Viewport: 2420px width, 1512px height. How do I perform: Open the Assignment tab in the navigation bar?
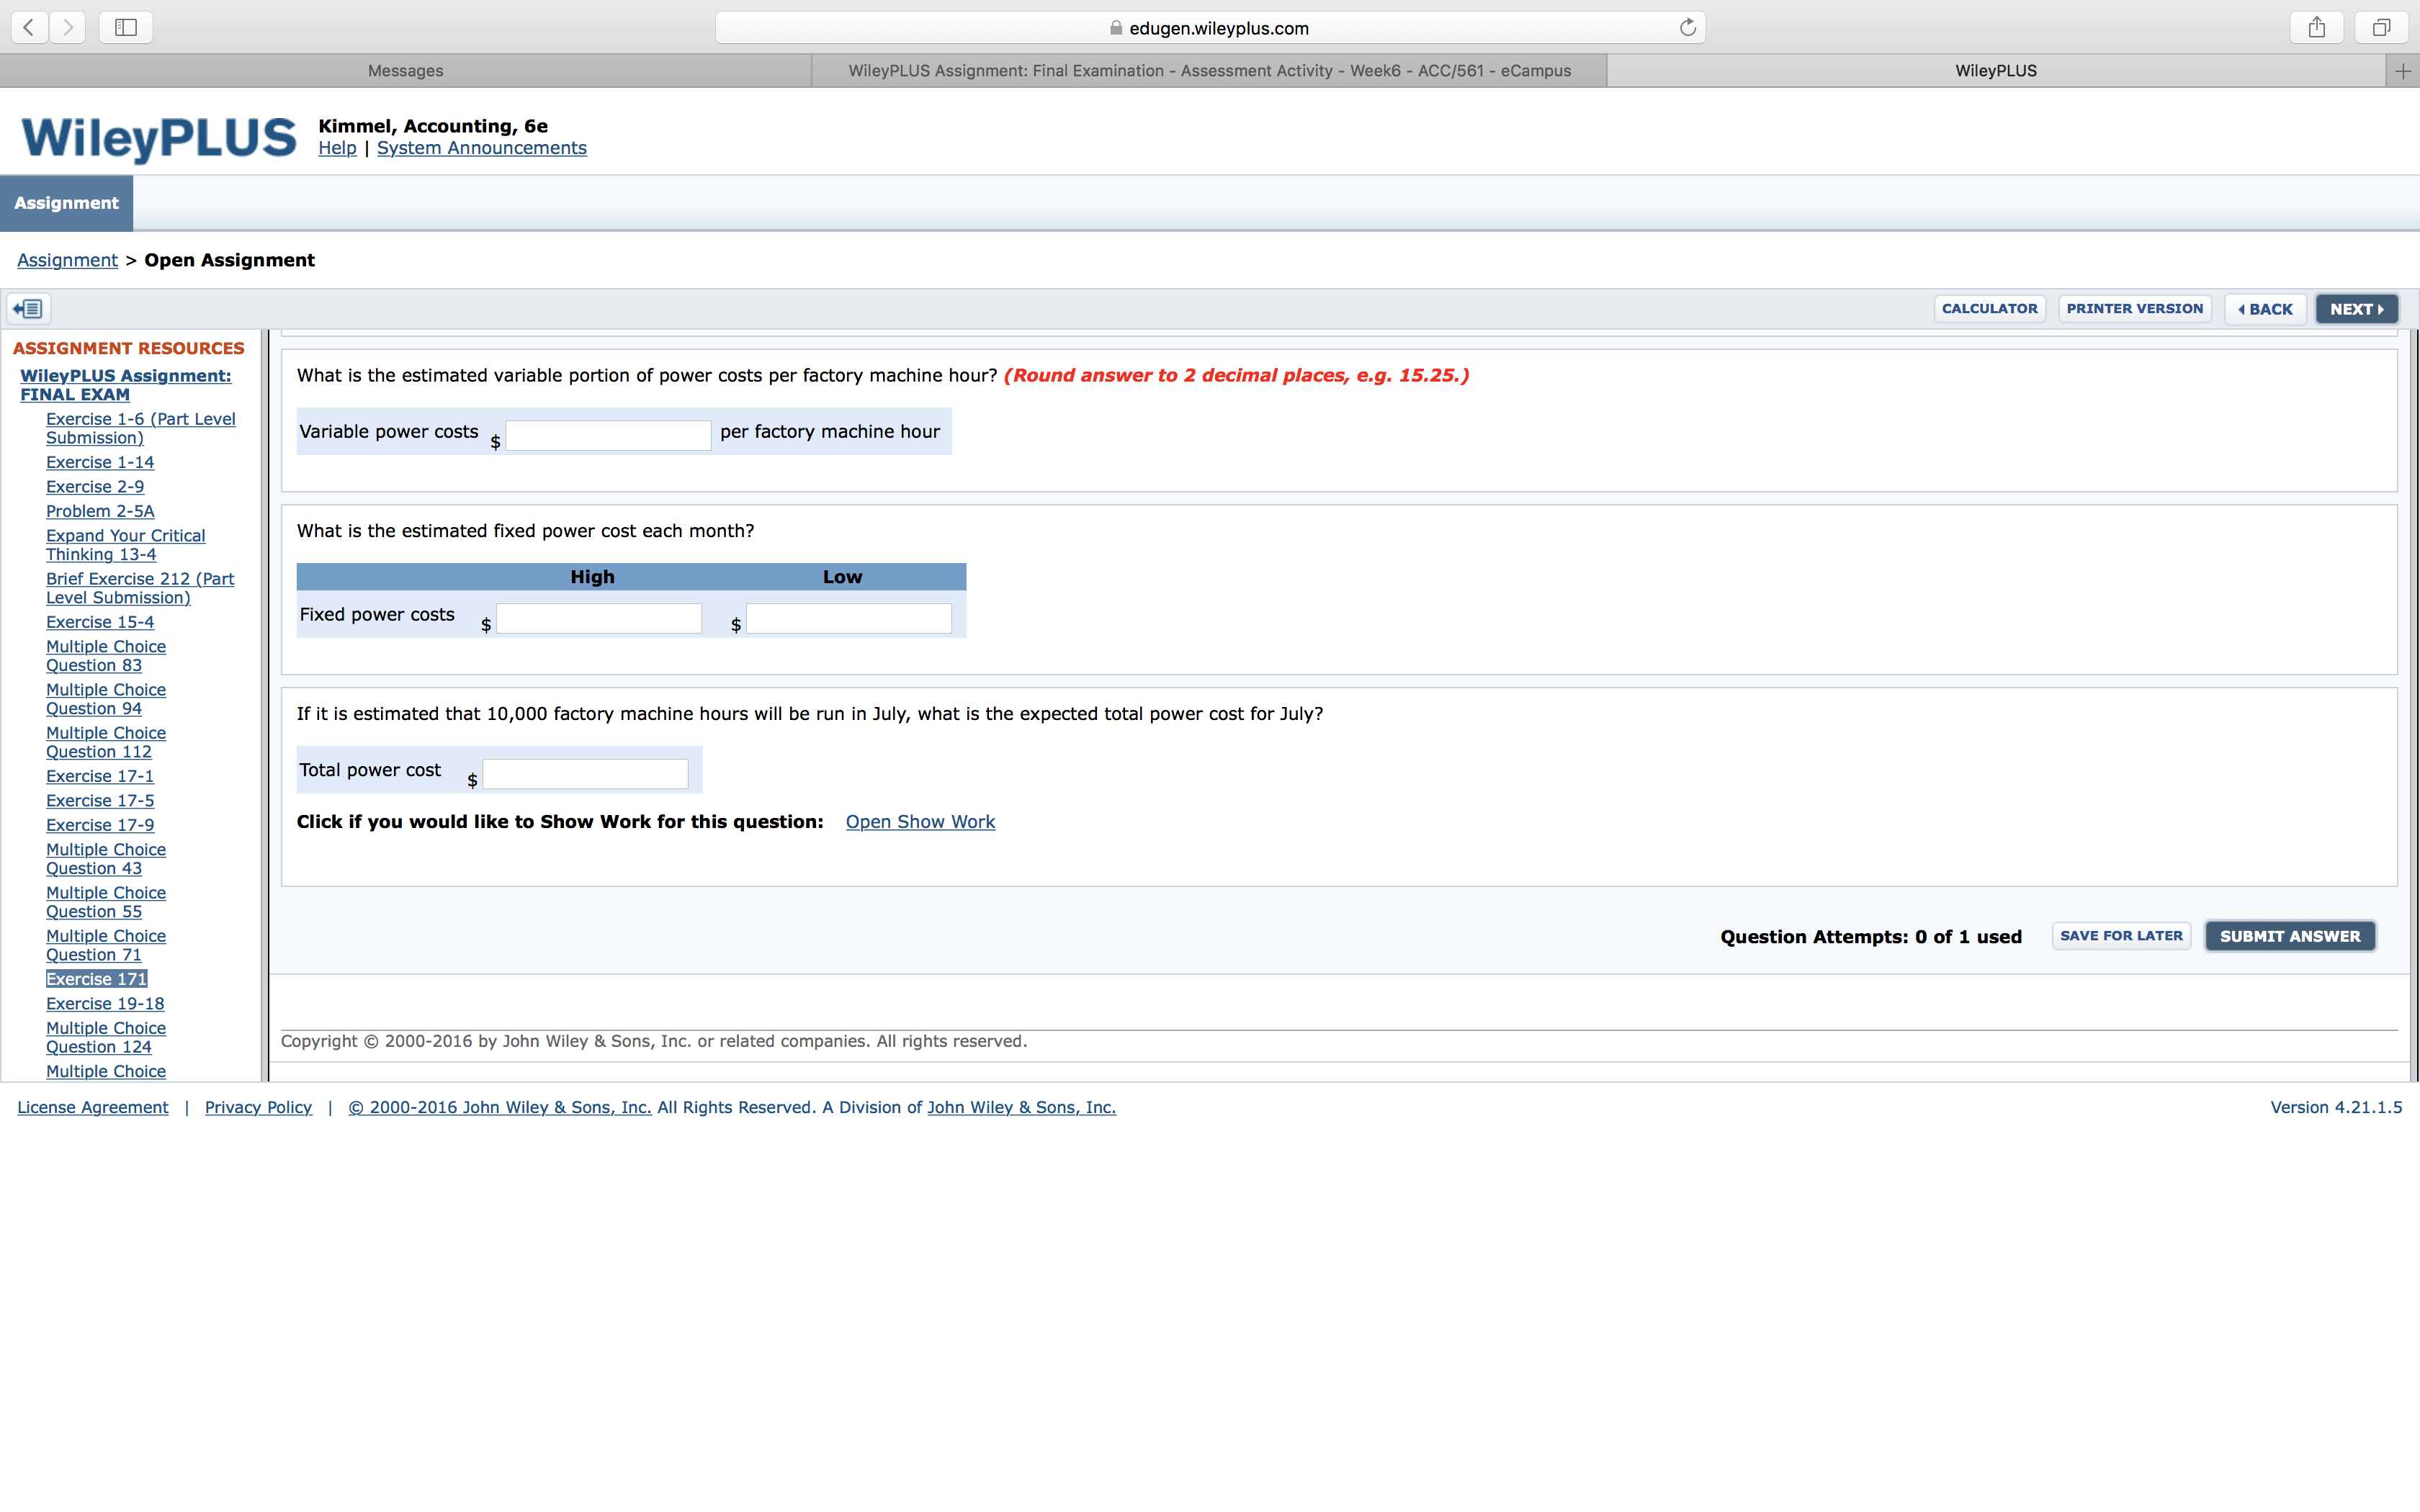(66, 203)
